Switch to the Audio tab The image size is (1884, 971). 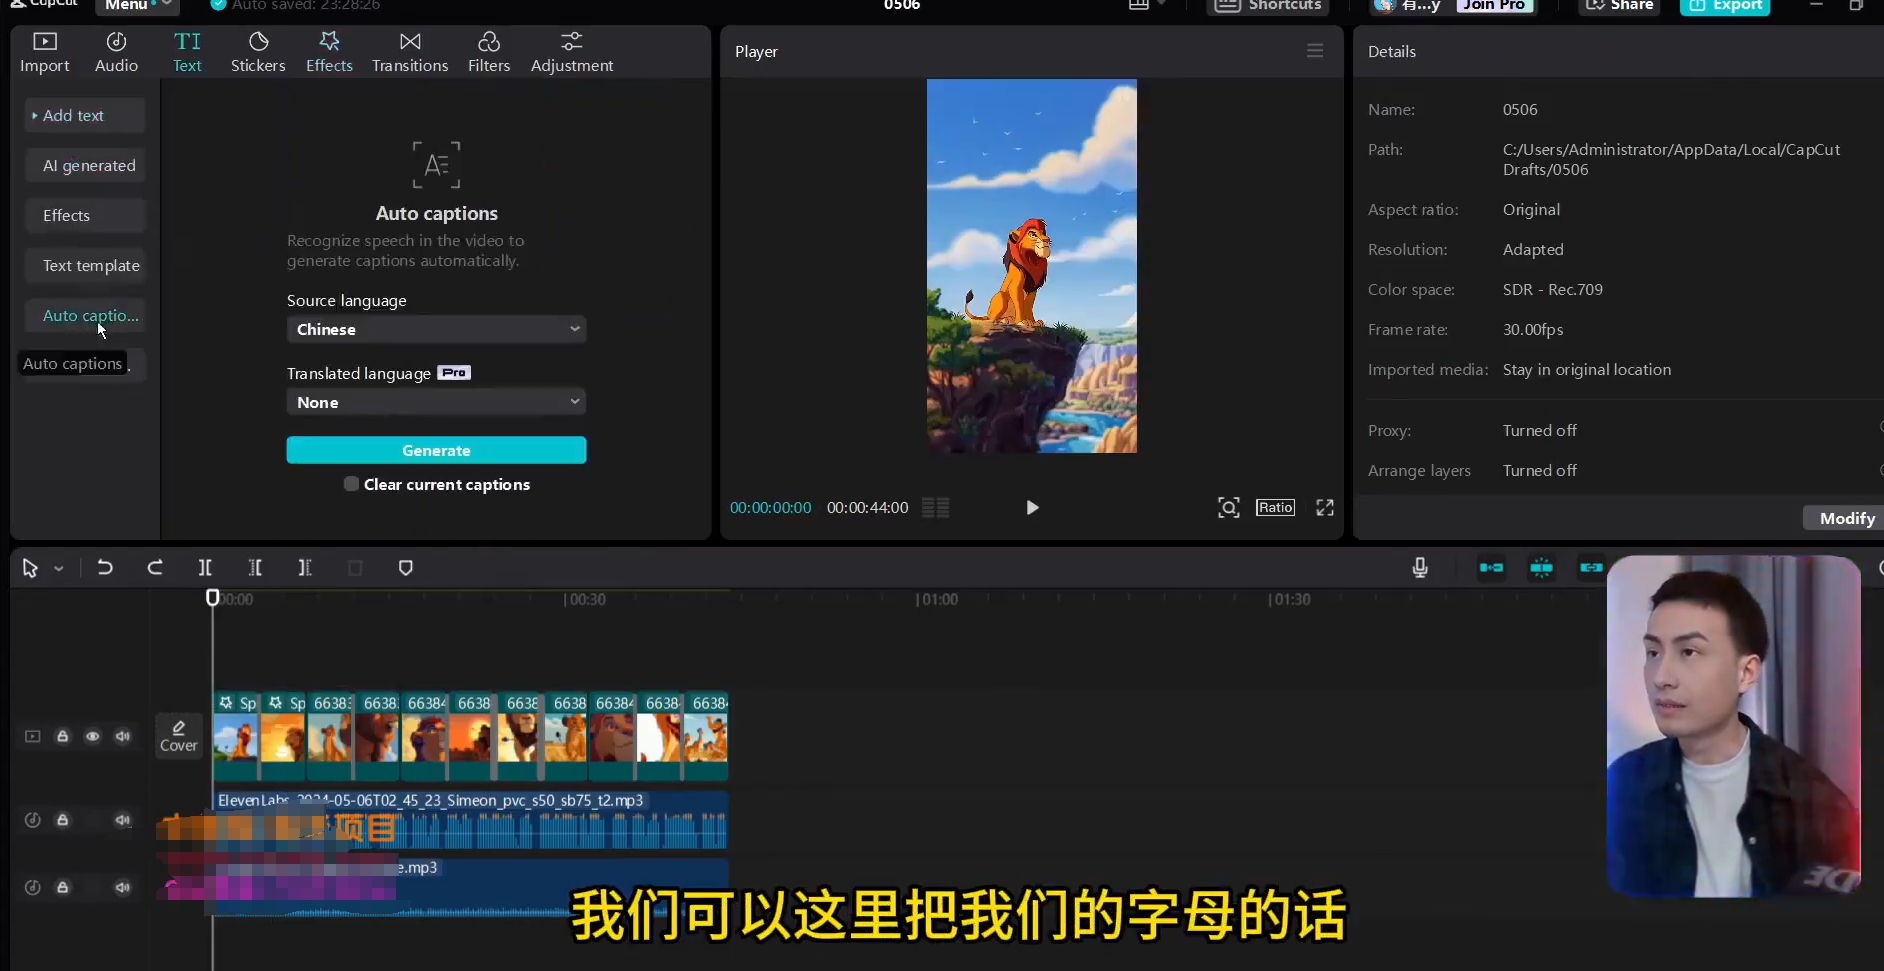coord(116,52)
